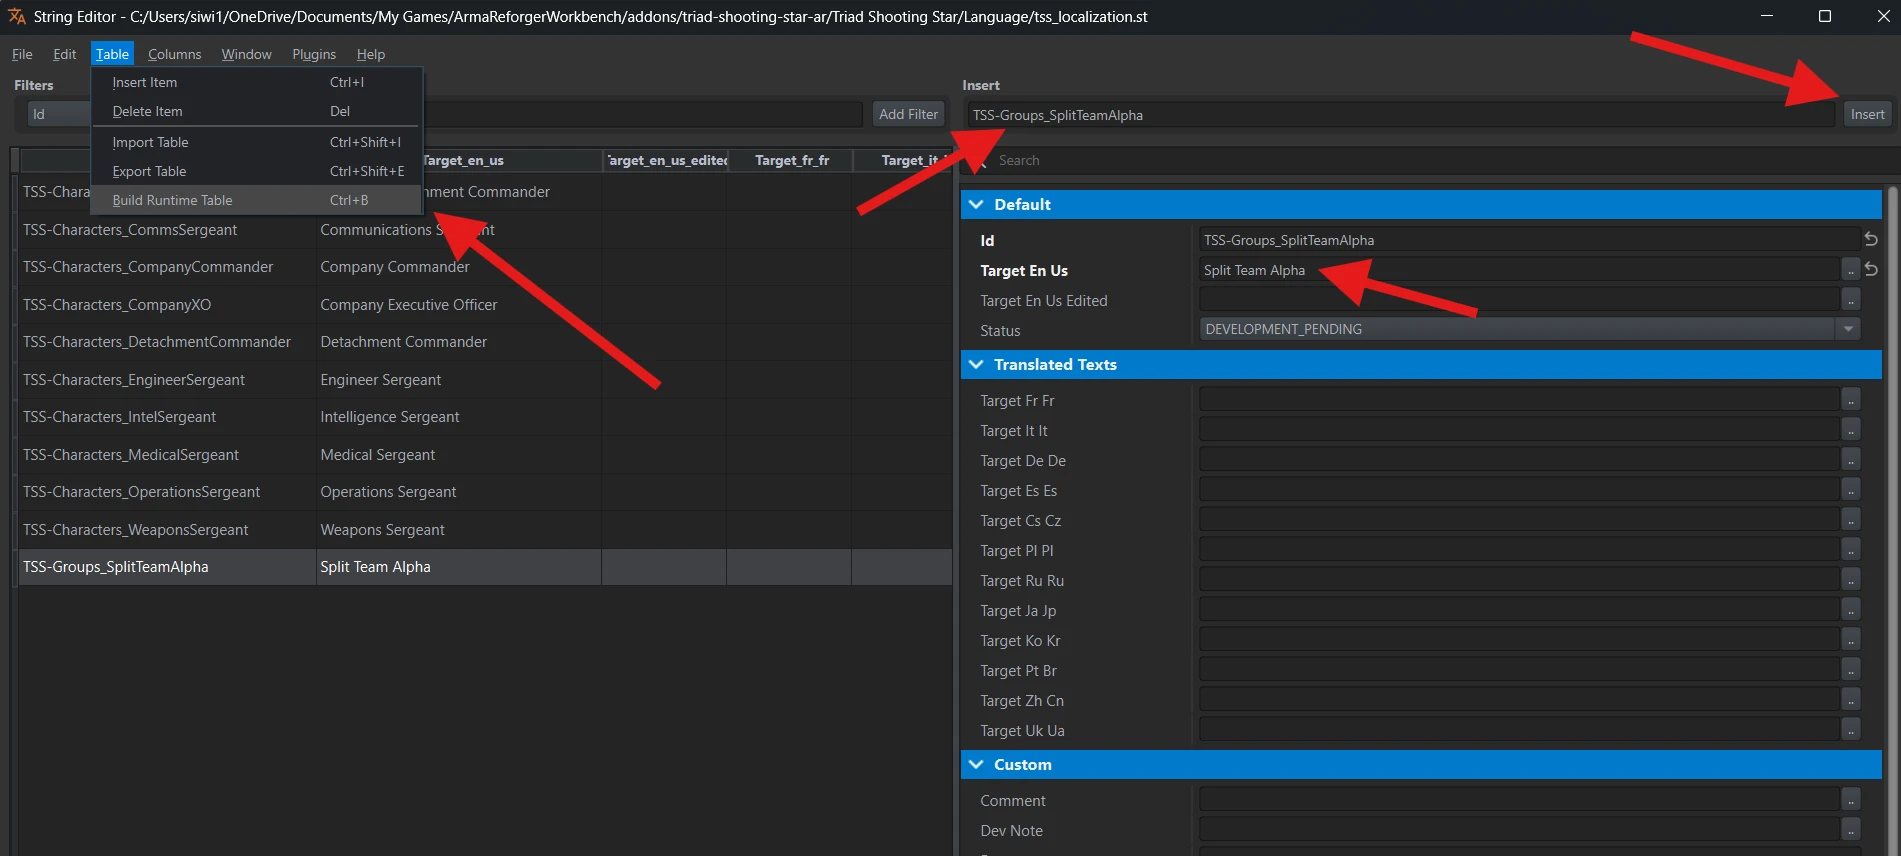Open the Columns menu
The image size is (1901, 856).
tap(174, 54)
